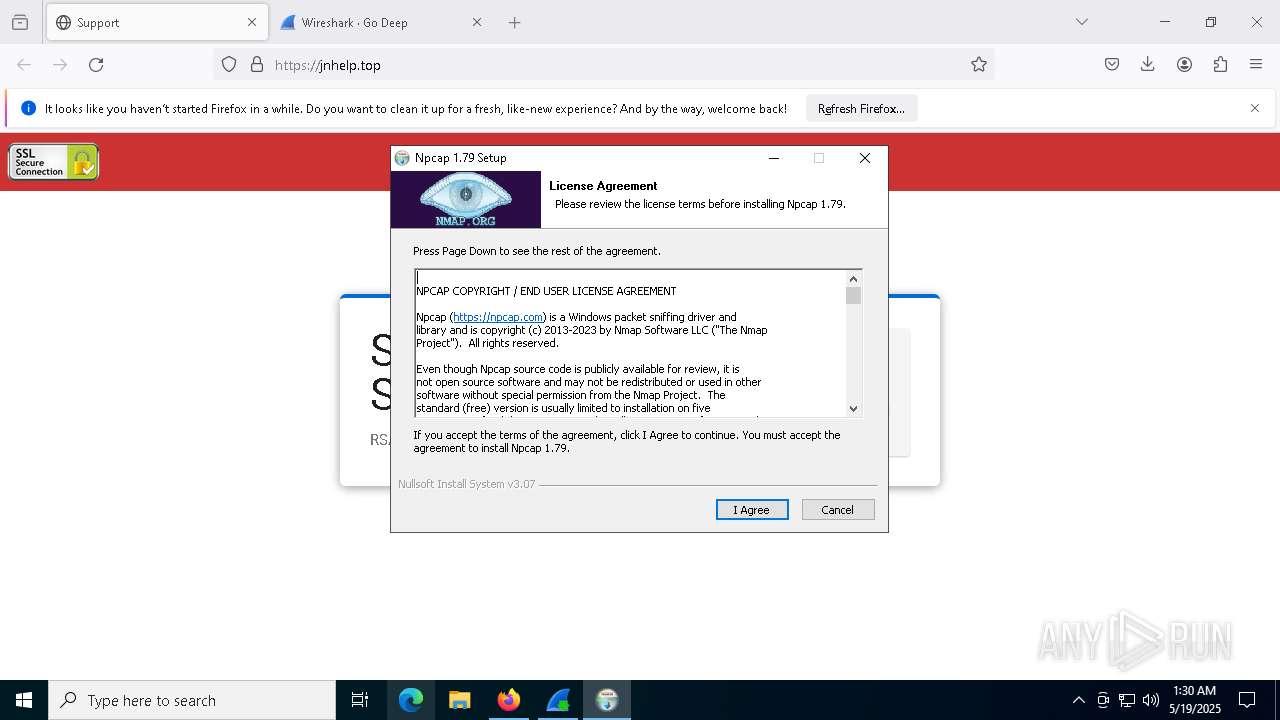Close the Npcap 1.79 Setup dialog
1280x720 pixels.
click(x=865, y=158)
